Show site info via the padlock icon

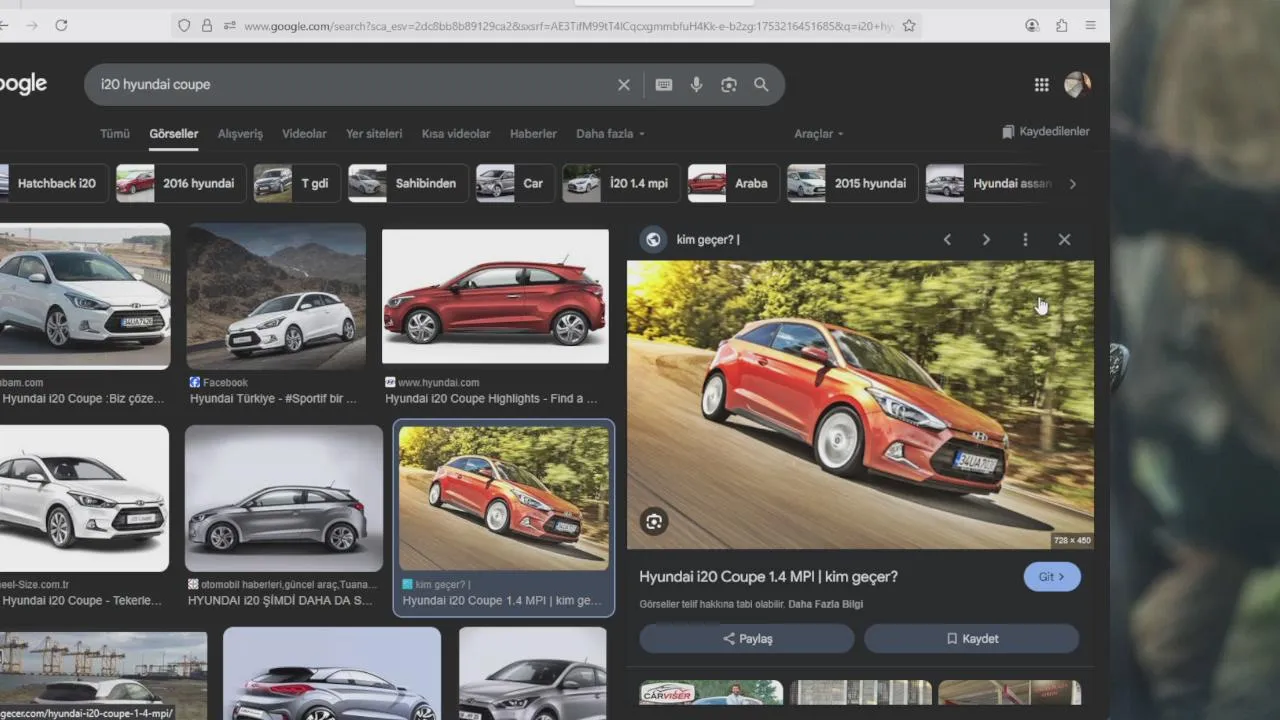point(207,26)
